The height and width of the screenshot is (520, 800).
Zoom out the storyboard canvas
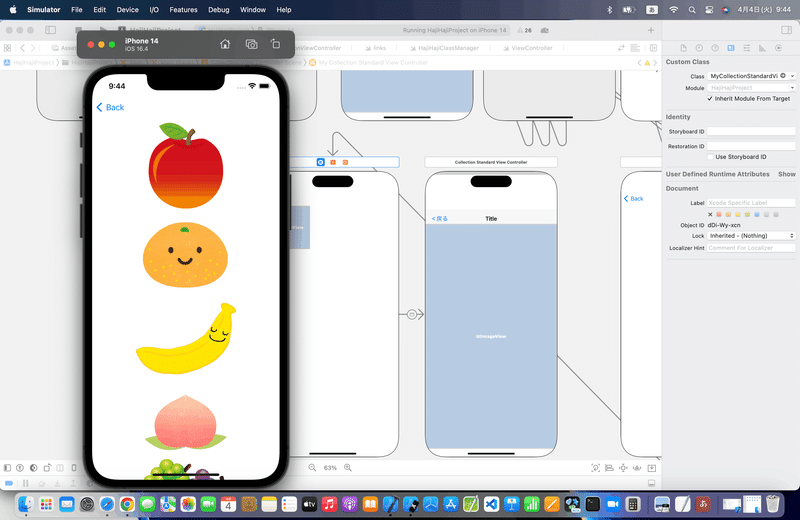click(x=312, y=467)
